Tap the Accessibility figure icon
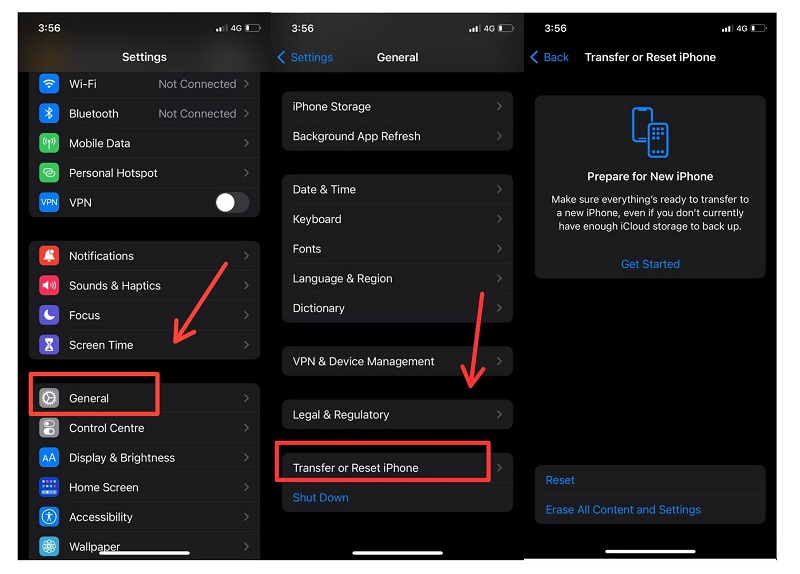Screen dimensions: 800x574 coord(49,517)
